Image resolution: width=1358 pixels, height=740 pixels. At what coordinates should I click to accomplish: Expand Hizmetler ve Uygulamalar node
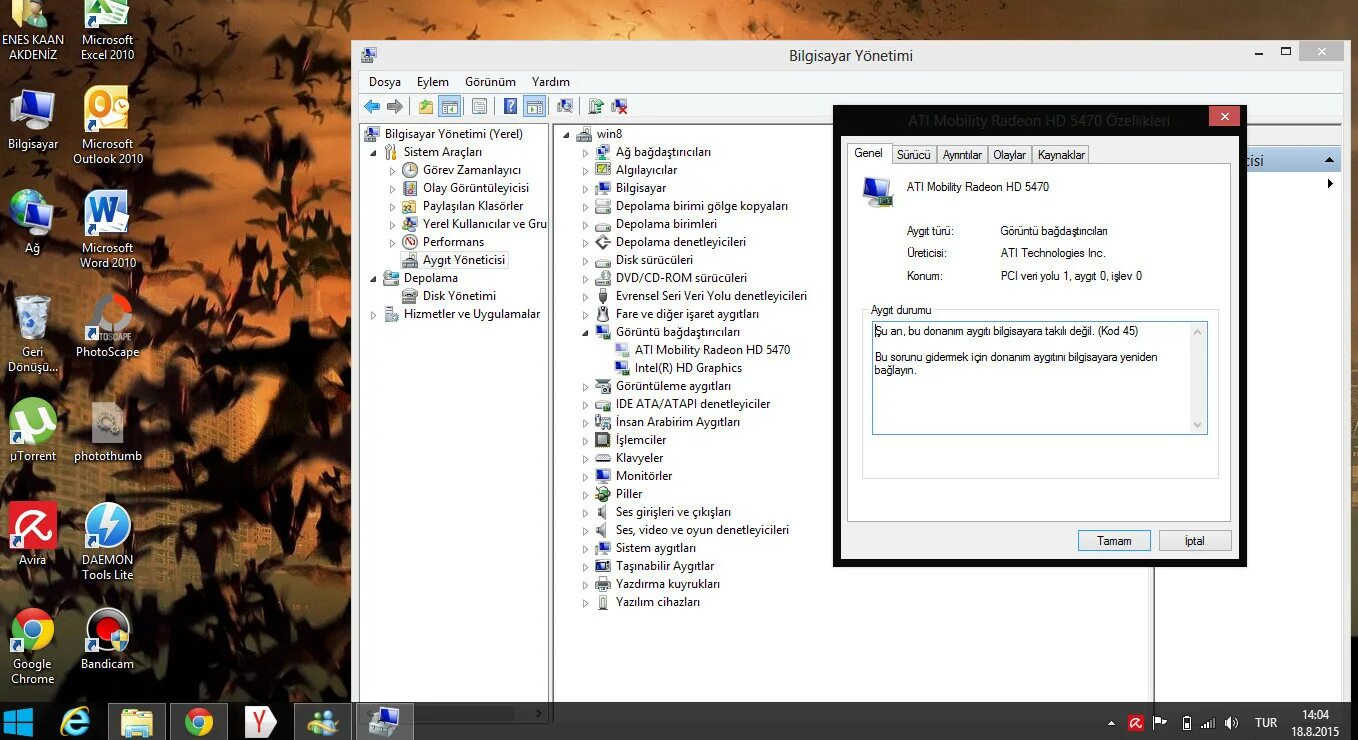click(374, 315)
